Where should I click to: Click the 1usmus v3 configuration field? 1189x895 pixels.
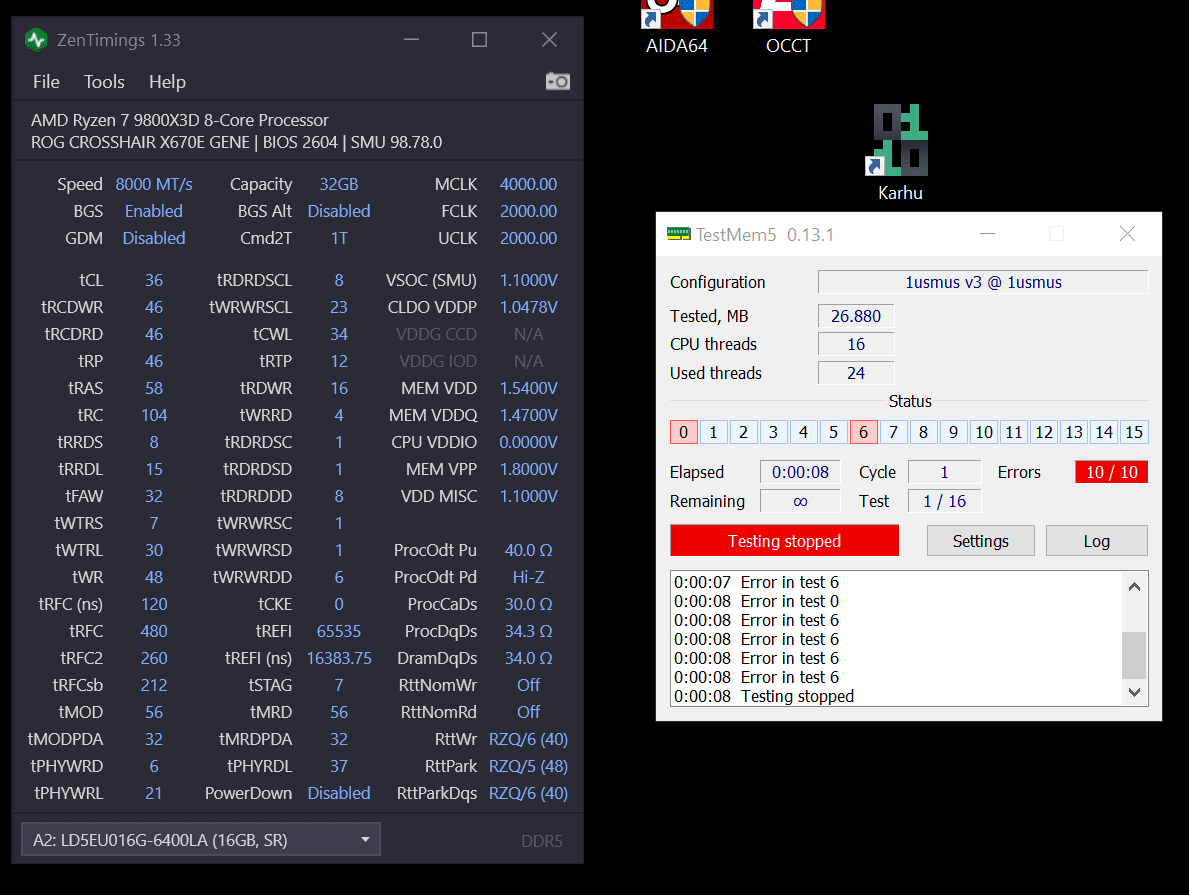click(x=983, y=282)
